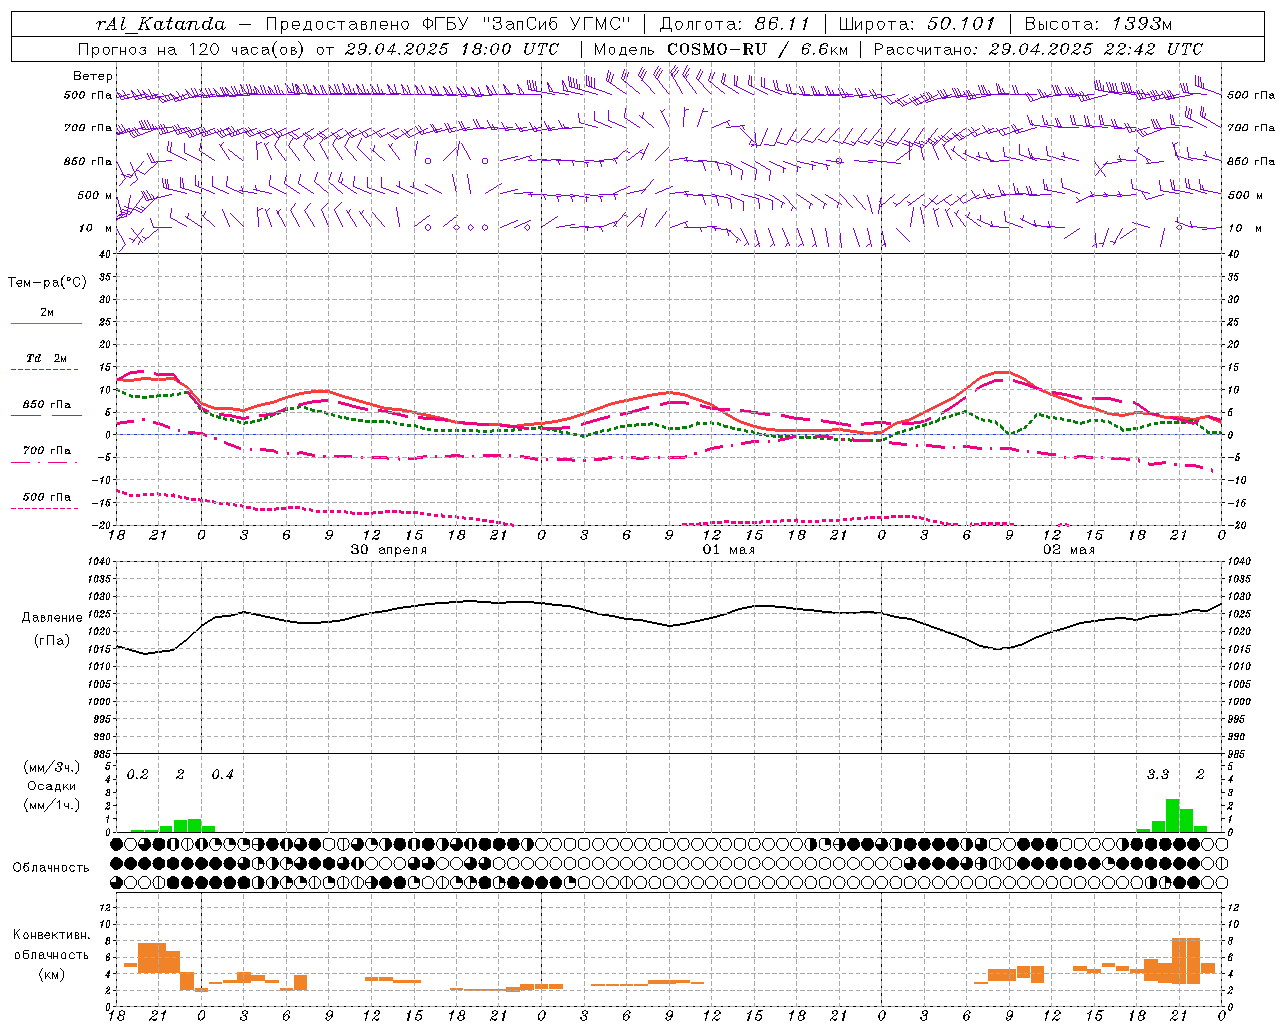The image size is (1280, 1024).
Task: Click the 02 мая date label
Action: point(1069,550)
